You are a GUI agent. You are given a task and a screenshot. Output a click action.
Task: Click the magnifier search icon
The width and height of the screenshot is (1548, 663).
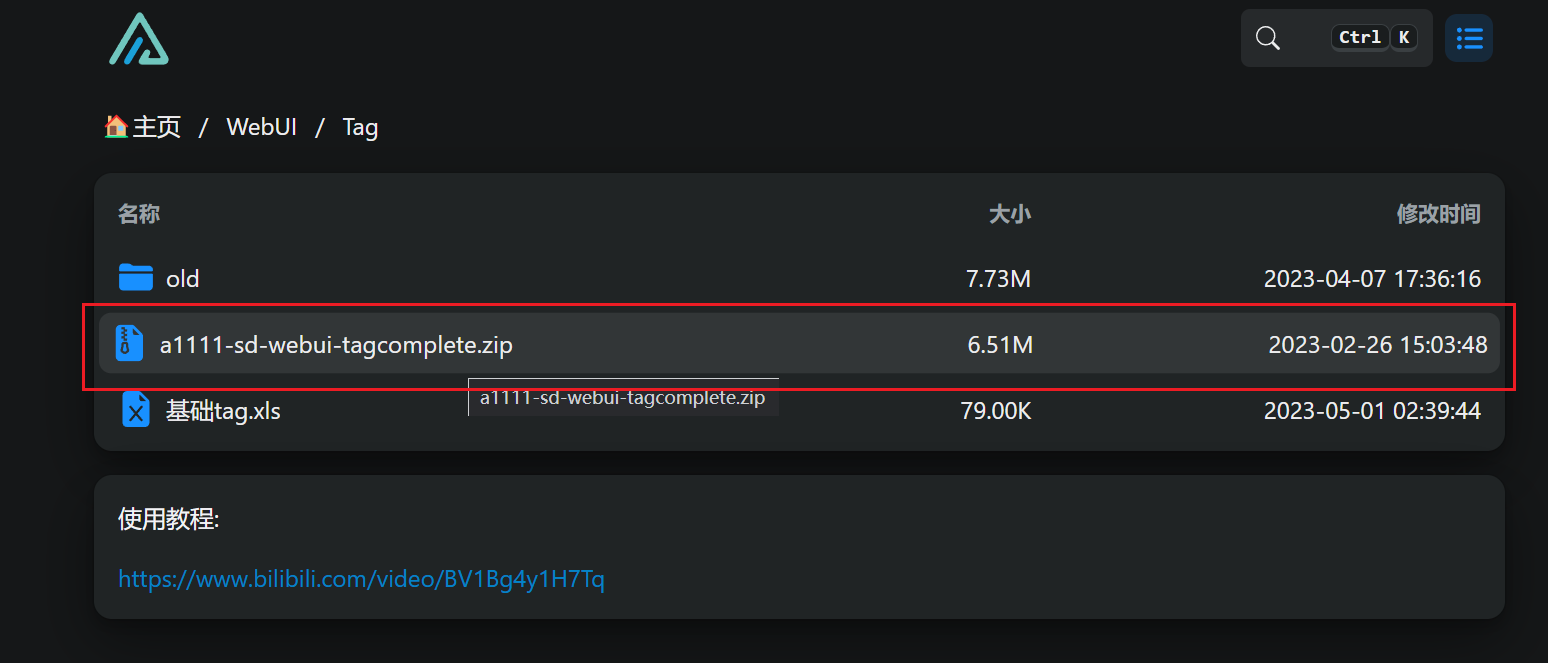1268,38
